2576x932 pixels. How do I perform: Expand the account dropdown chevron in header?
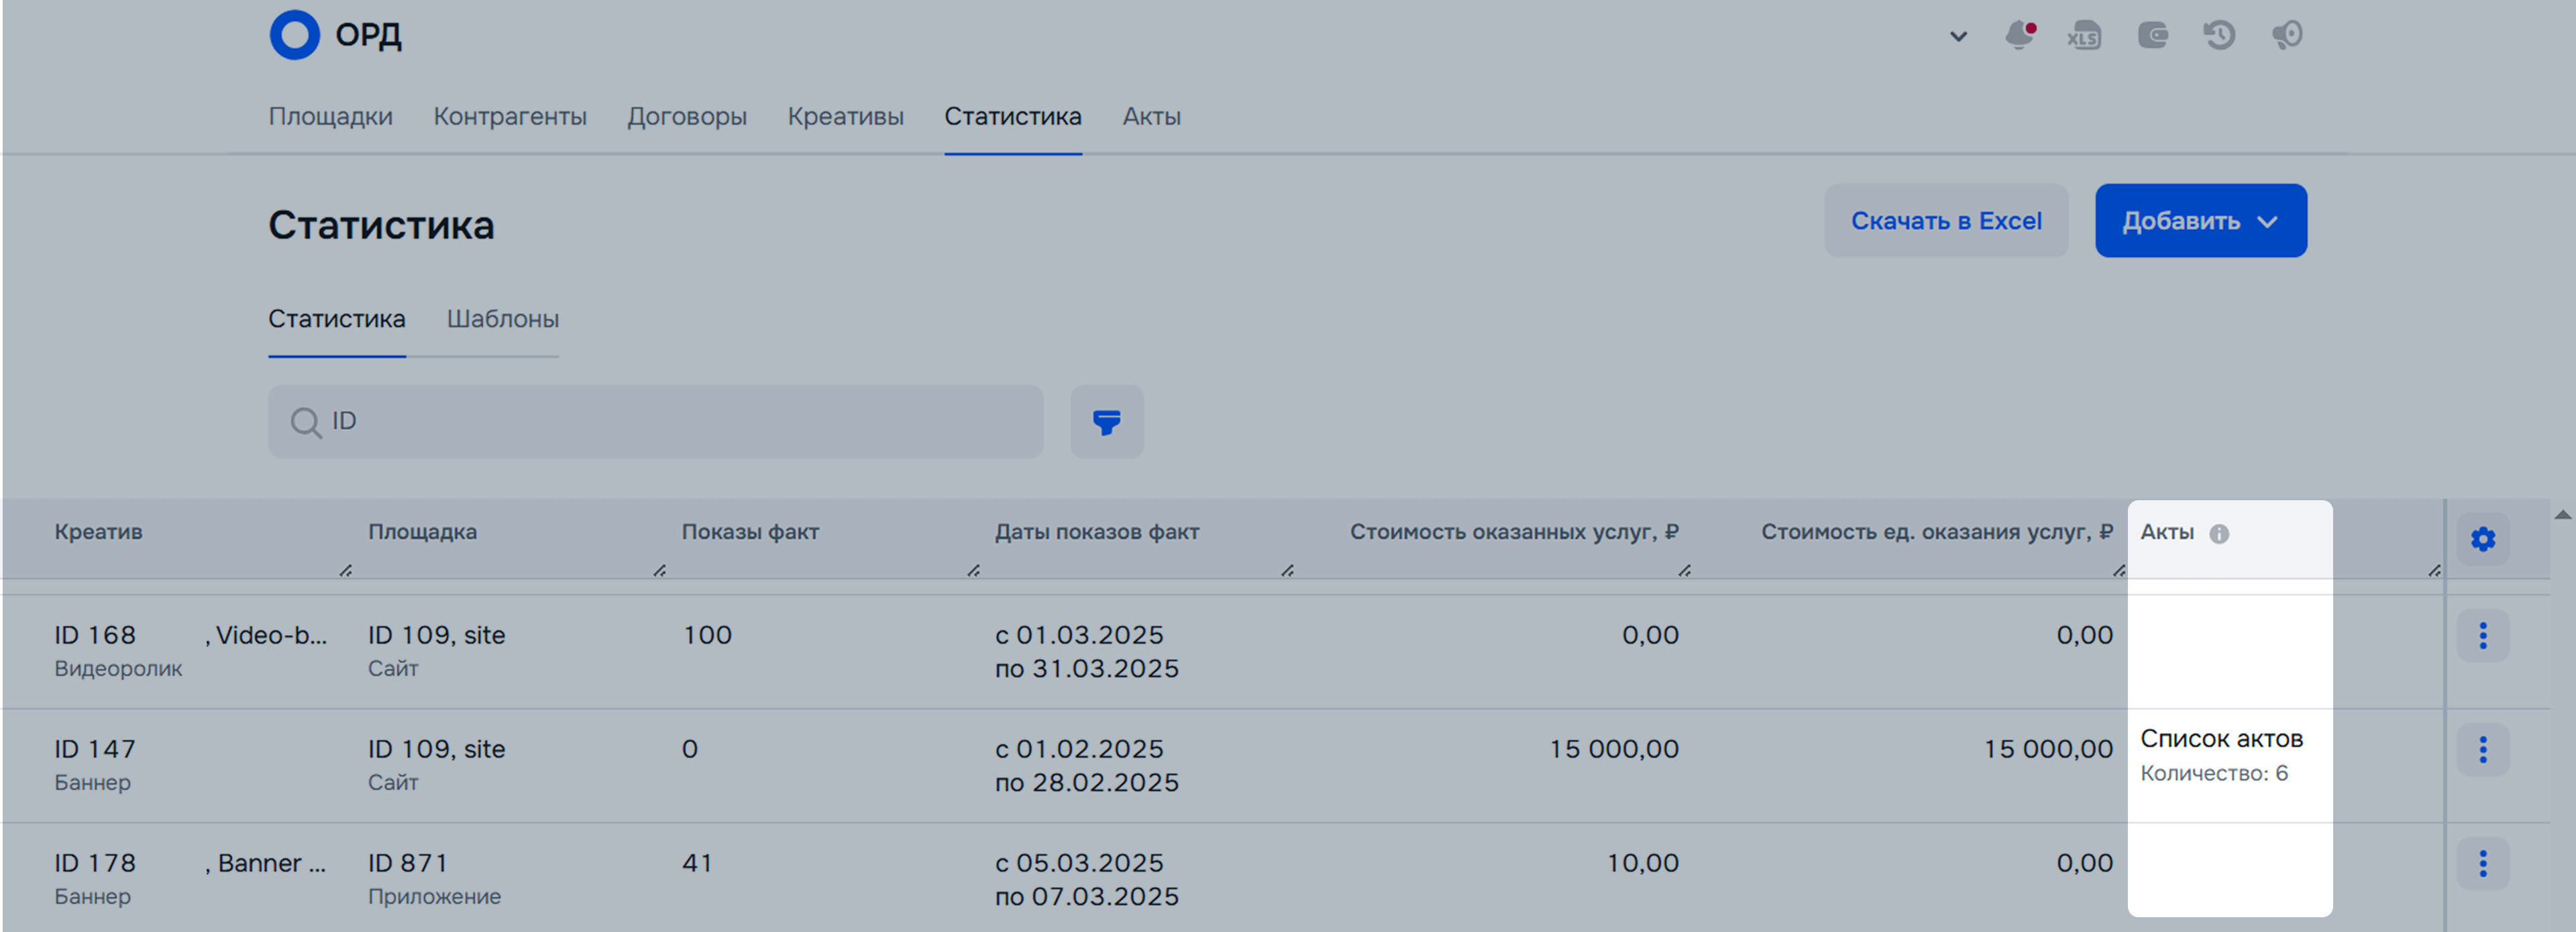click(1958, 37)
